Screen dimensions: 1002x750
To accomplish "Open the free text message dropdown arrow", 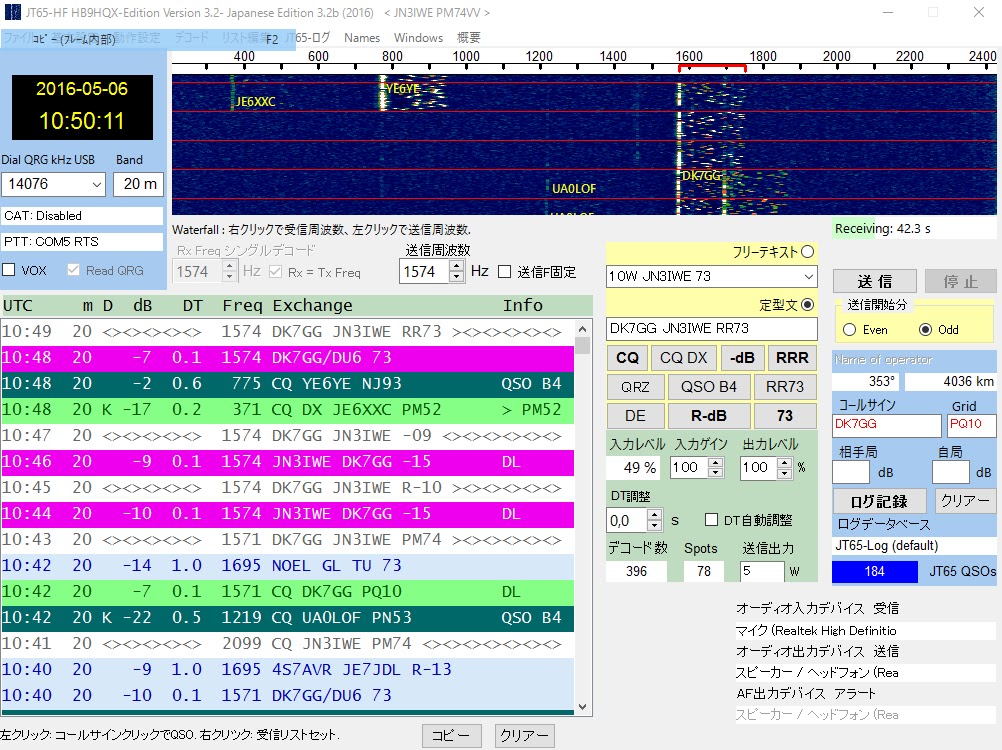I will tap(808, 277).
